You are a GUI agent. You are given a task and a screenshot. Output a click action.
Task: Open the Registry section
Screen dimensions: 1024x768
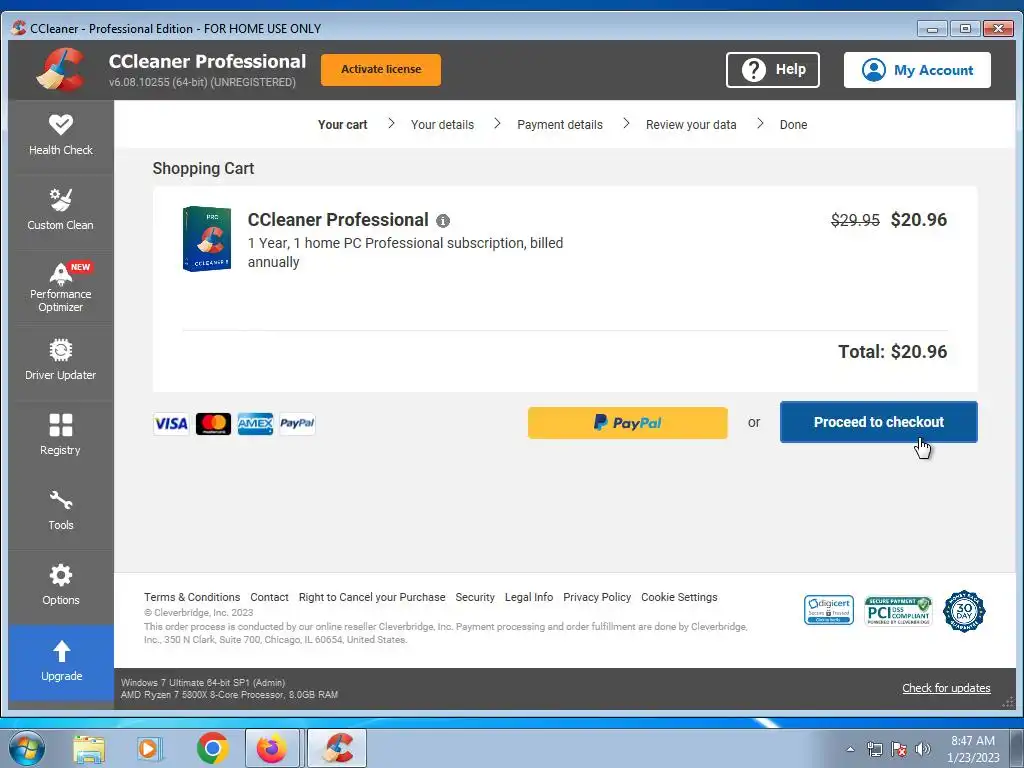(x=61, y=437)
